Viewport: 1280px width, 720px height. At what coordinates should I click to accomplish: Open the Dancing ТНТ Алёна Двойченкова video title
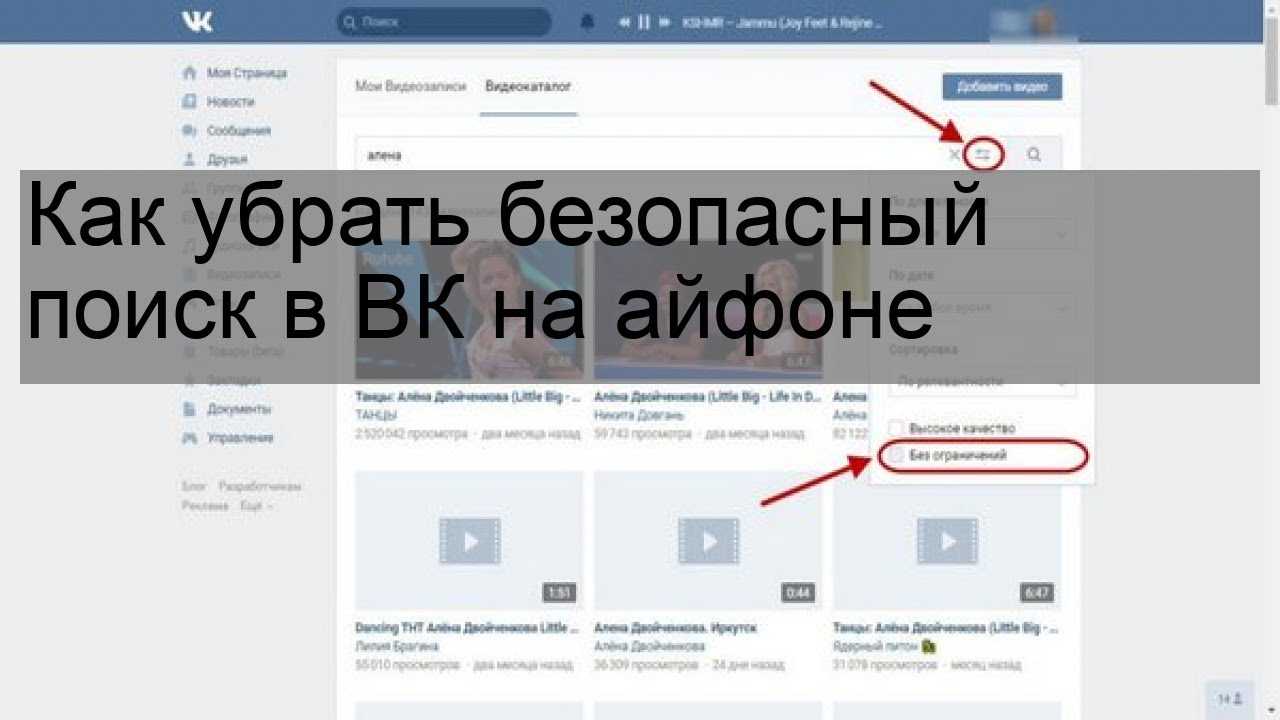467,628
